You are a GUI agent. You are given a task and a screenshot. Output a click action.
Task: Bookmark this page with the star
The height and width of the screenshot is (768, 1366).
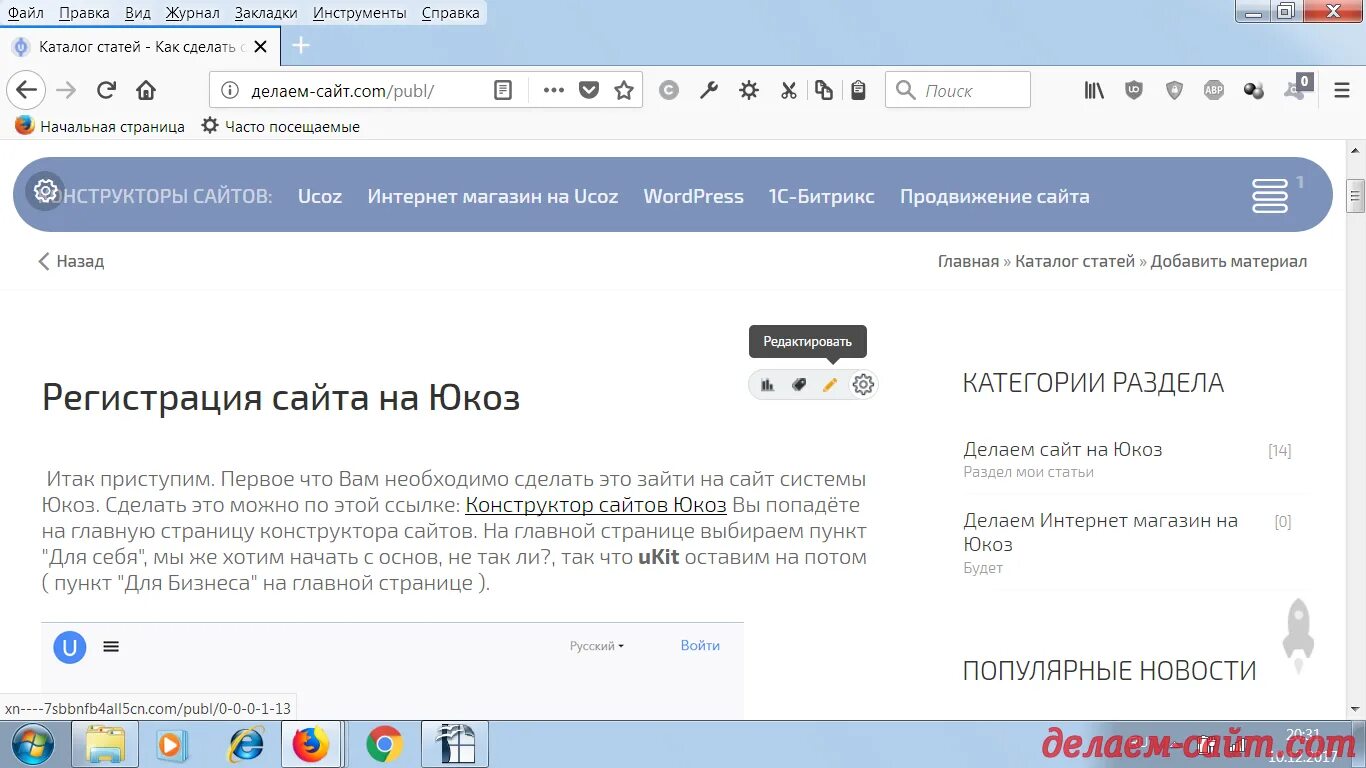[x=624, y=91]
